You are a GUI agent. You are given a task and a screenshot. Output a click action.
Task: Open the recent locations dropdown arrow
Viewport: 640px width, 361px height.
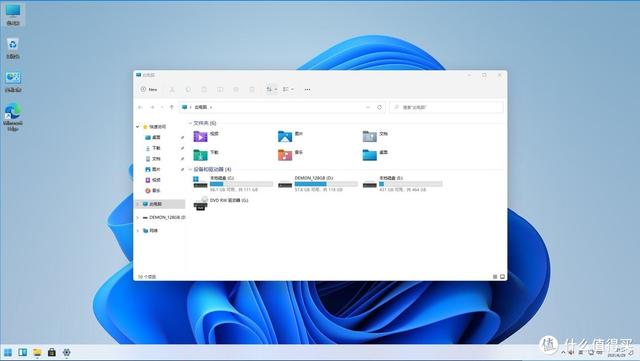[162, 107]
